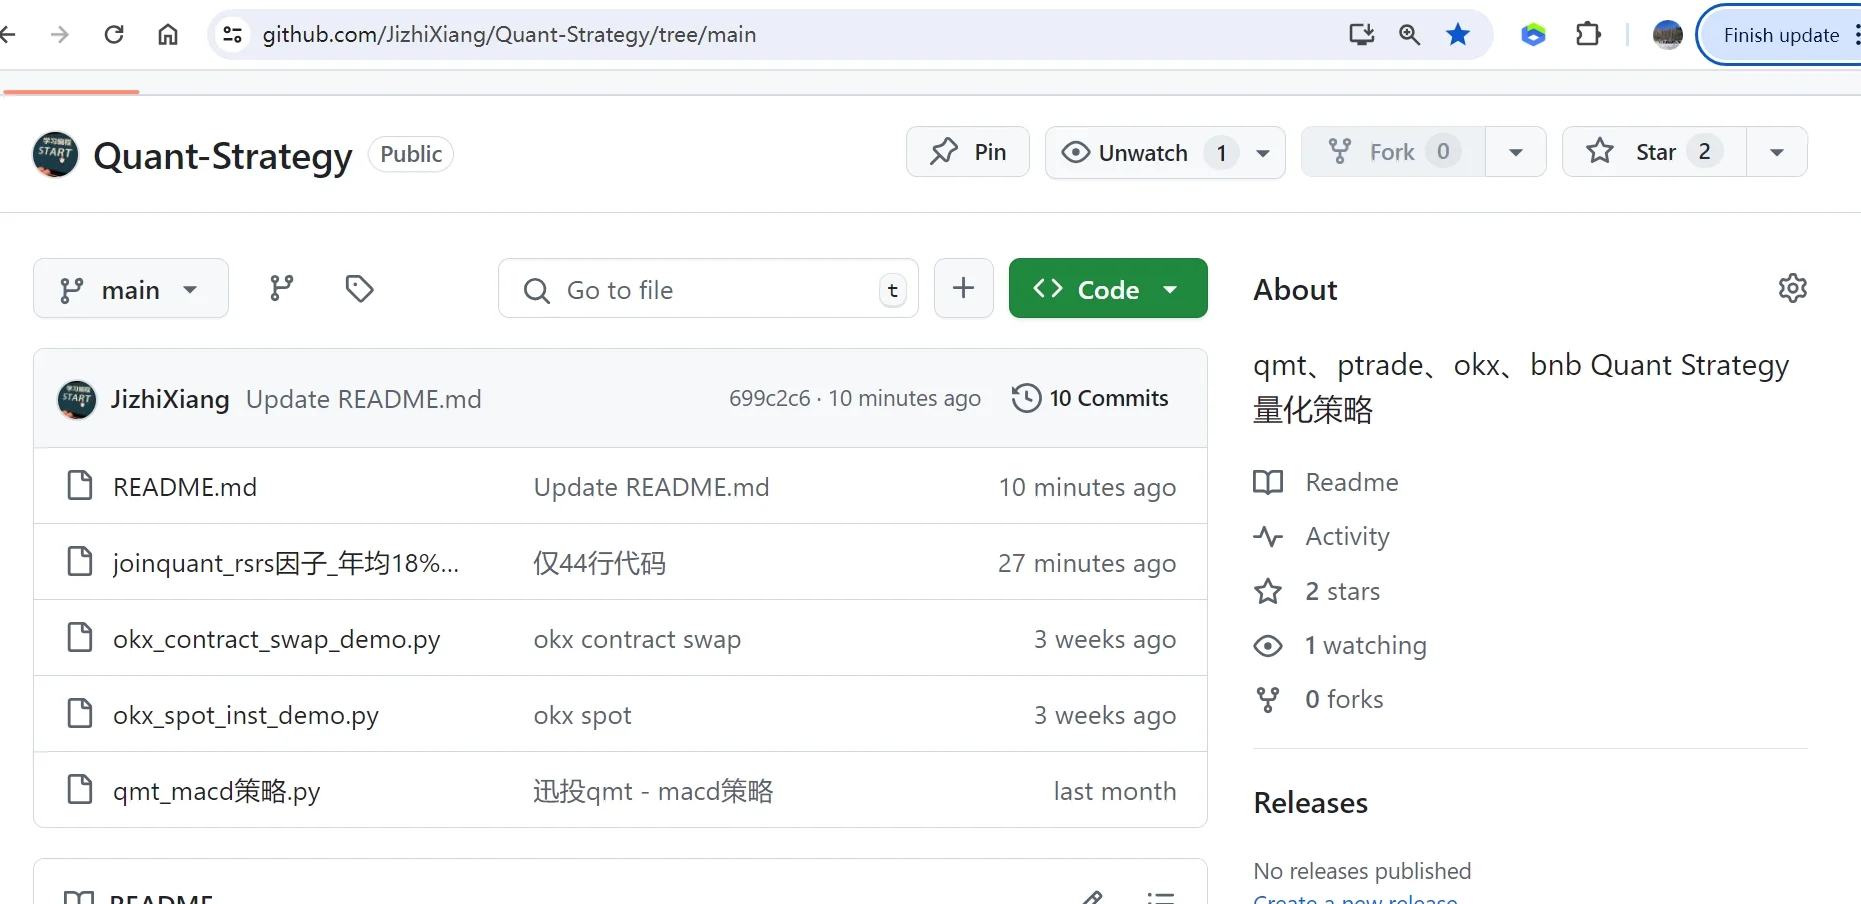Click the browser address bar URL
This screenshot has height=904, width=1861.
click(509, 35)
